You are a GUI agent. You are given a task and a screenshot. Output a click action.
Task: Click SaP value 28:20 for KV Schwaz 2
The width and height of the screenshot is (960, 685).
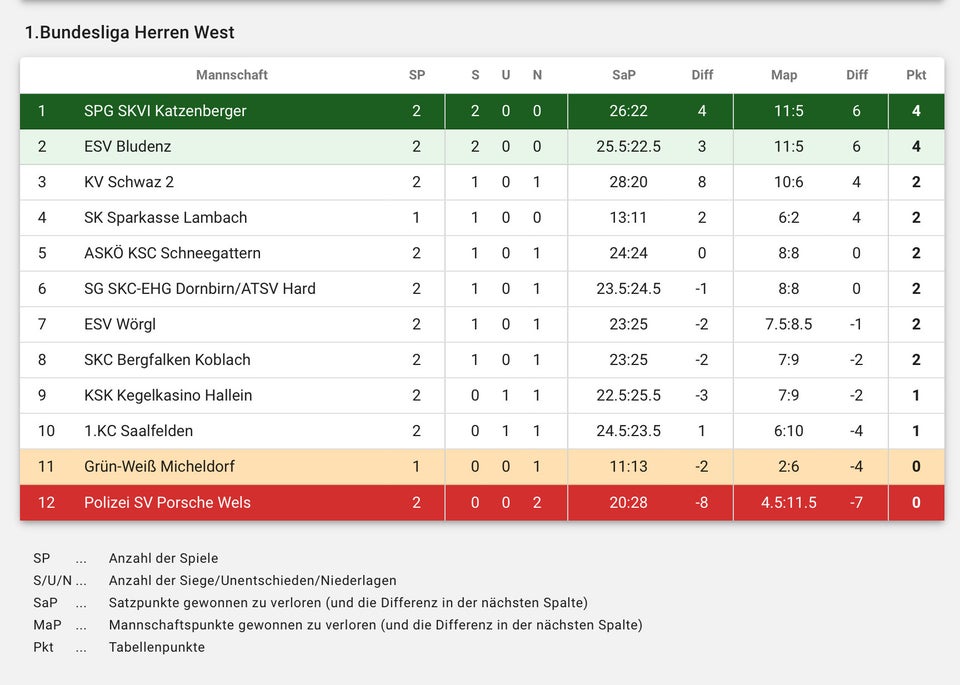[628, 182]
